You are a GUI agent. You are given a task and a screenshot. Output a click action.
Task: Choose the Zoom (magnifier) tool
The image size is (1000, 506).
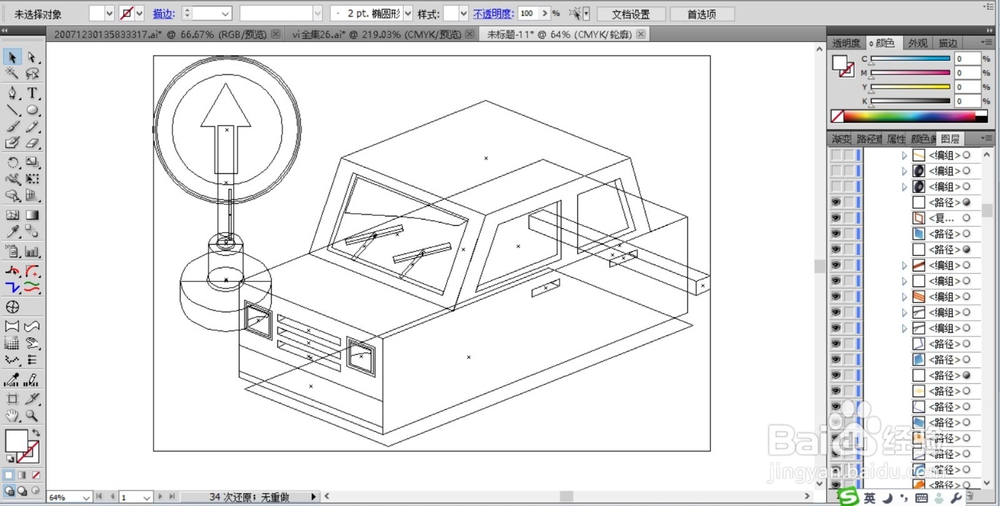point(33,415)
